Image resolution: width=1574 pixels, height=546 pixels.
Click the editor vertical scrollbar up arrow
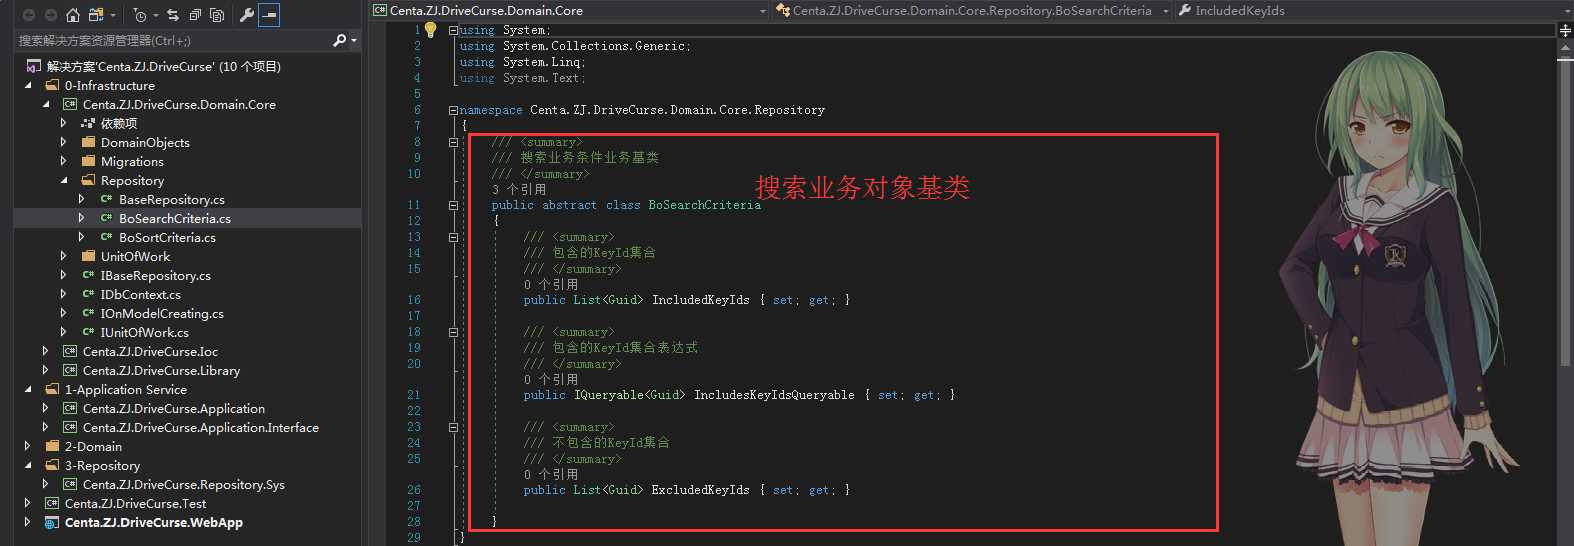coord(1565,49)
